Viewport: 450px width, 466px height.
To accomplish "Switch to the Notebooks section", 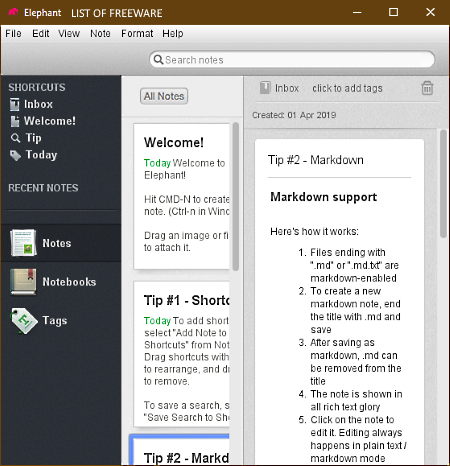I will [69, 282].
